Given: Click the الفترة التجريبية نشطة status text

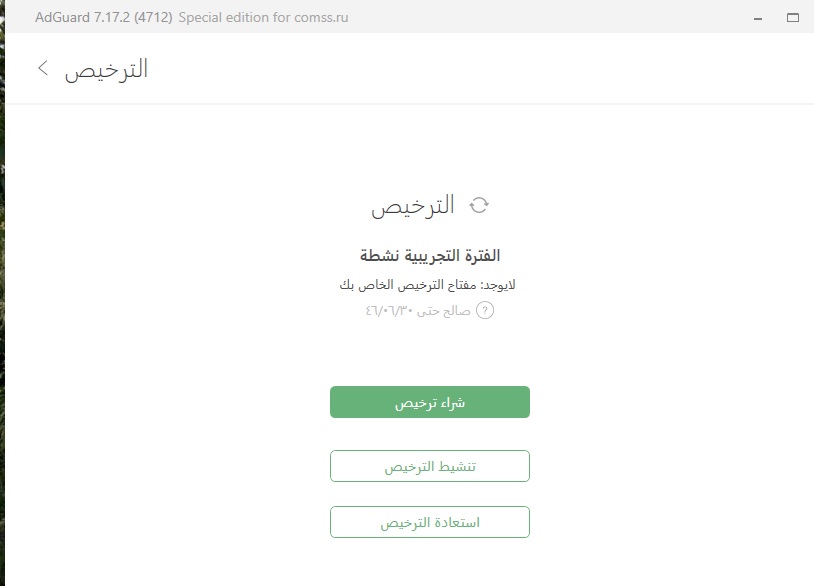Looking at the screenshot, I should pyautogui.click(x=430, y=255).
